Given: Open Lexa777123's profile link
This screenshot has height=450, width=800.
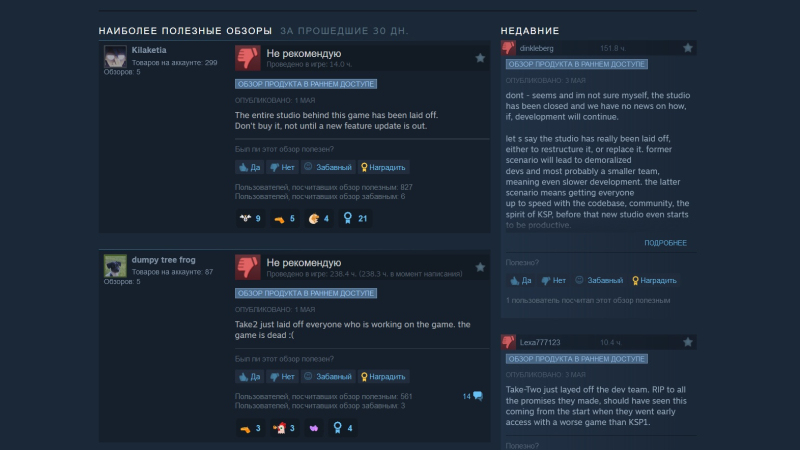Looking at the screenshot, I should pyautogui.click(x=540, y=342).
